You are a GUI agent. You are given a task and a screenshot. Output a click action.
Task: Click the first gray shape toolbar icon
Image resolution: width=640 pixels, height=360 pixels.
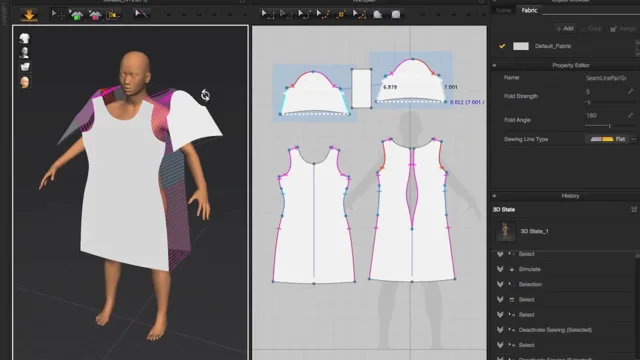(x=378, y=15)
